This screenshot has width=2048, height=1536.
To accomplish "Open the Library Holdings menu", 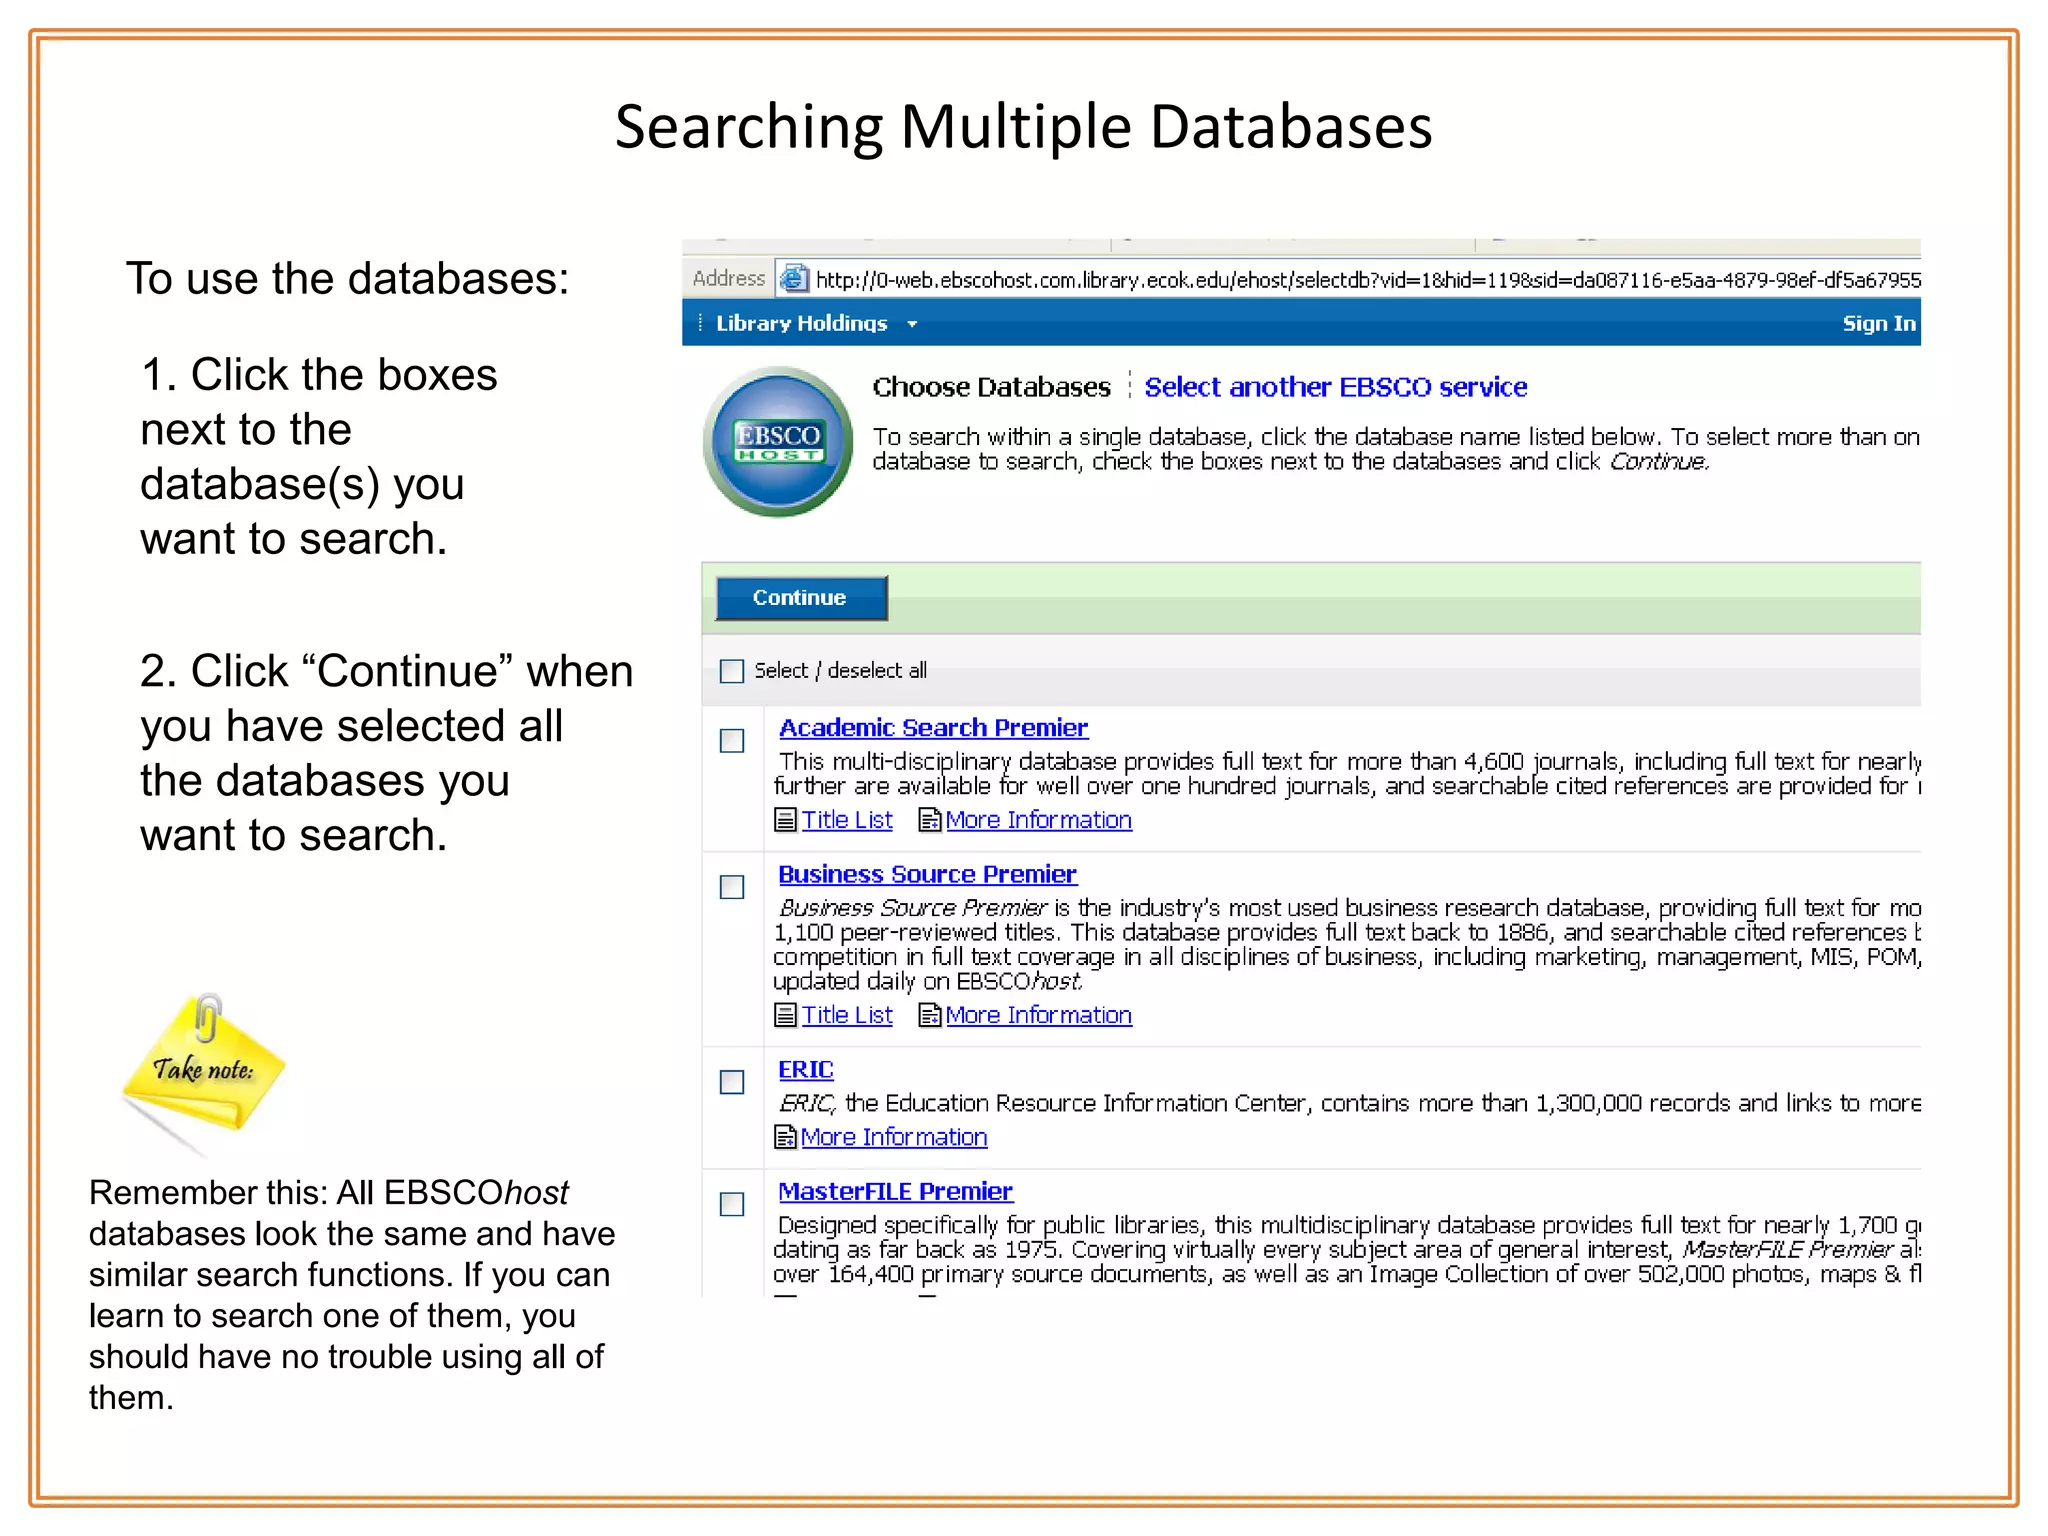I will coord(801,323).
